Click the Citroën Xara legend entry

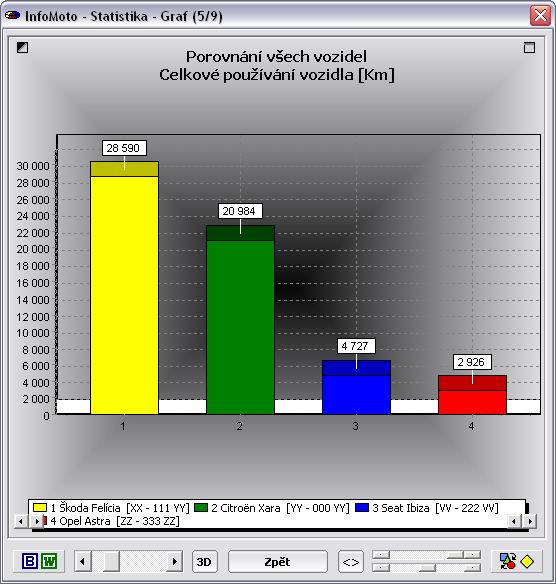tap(272, 508)
